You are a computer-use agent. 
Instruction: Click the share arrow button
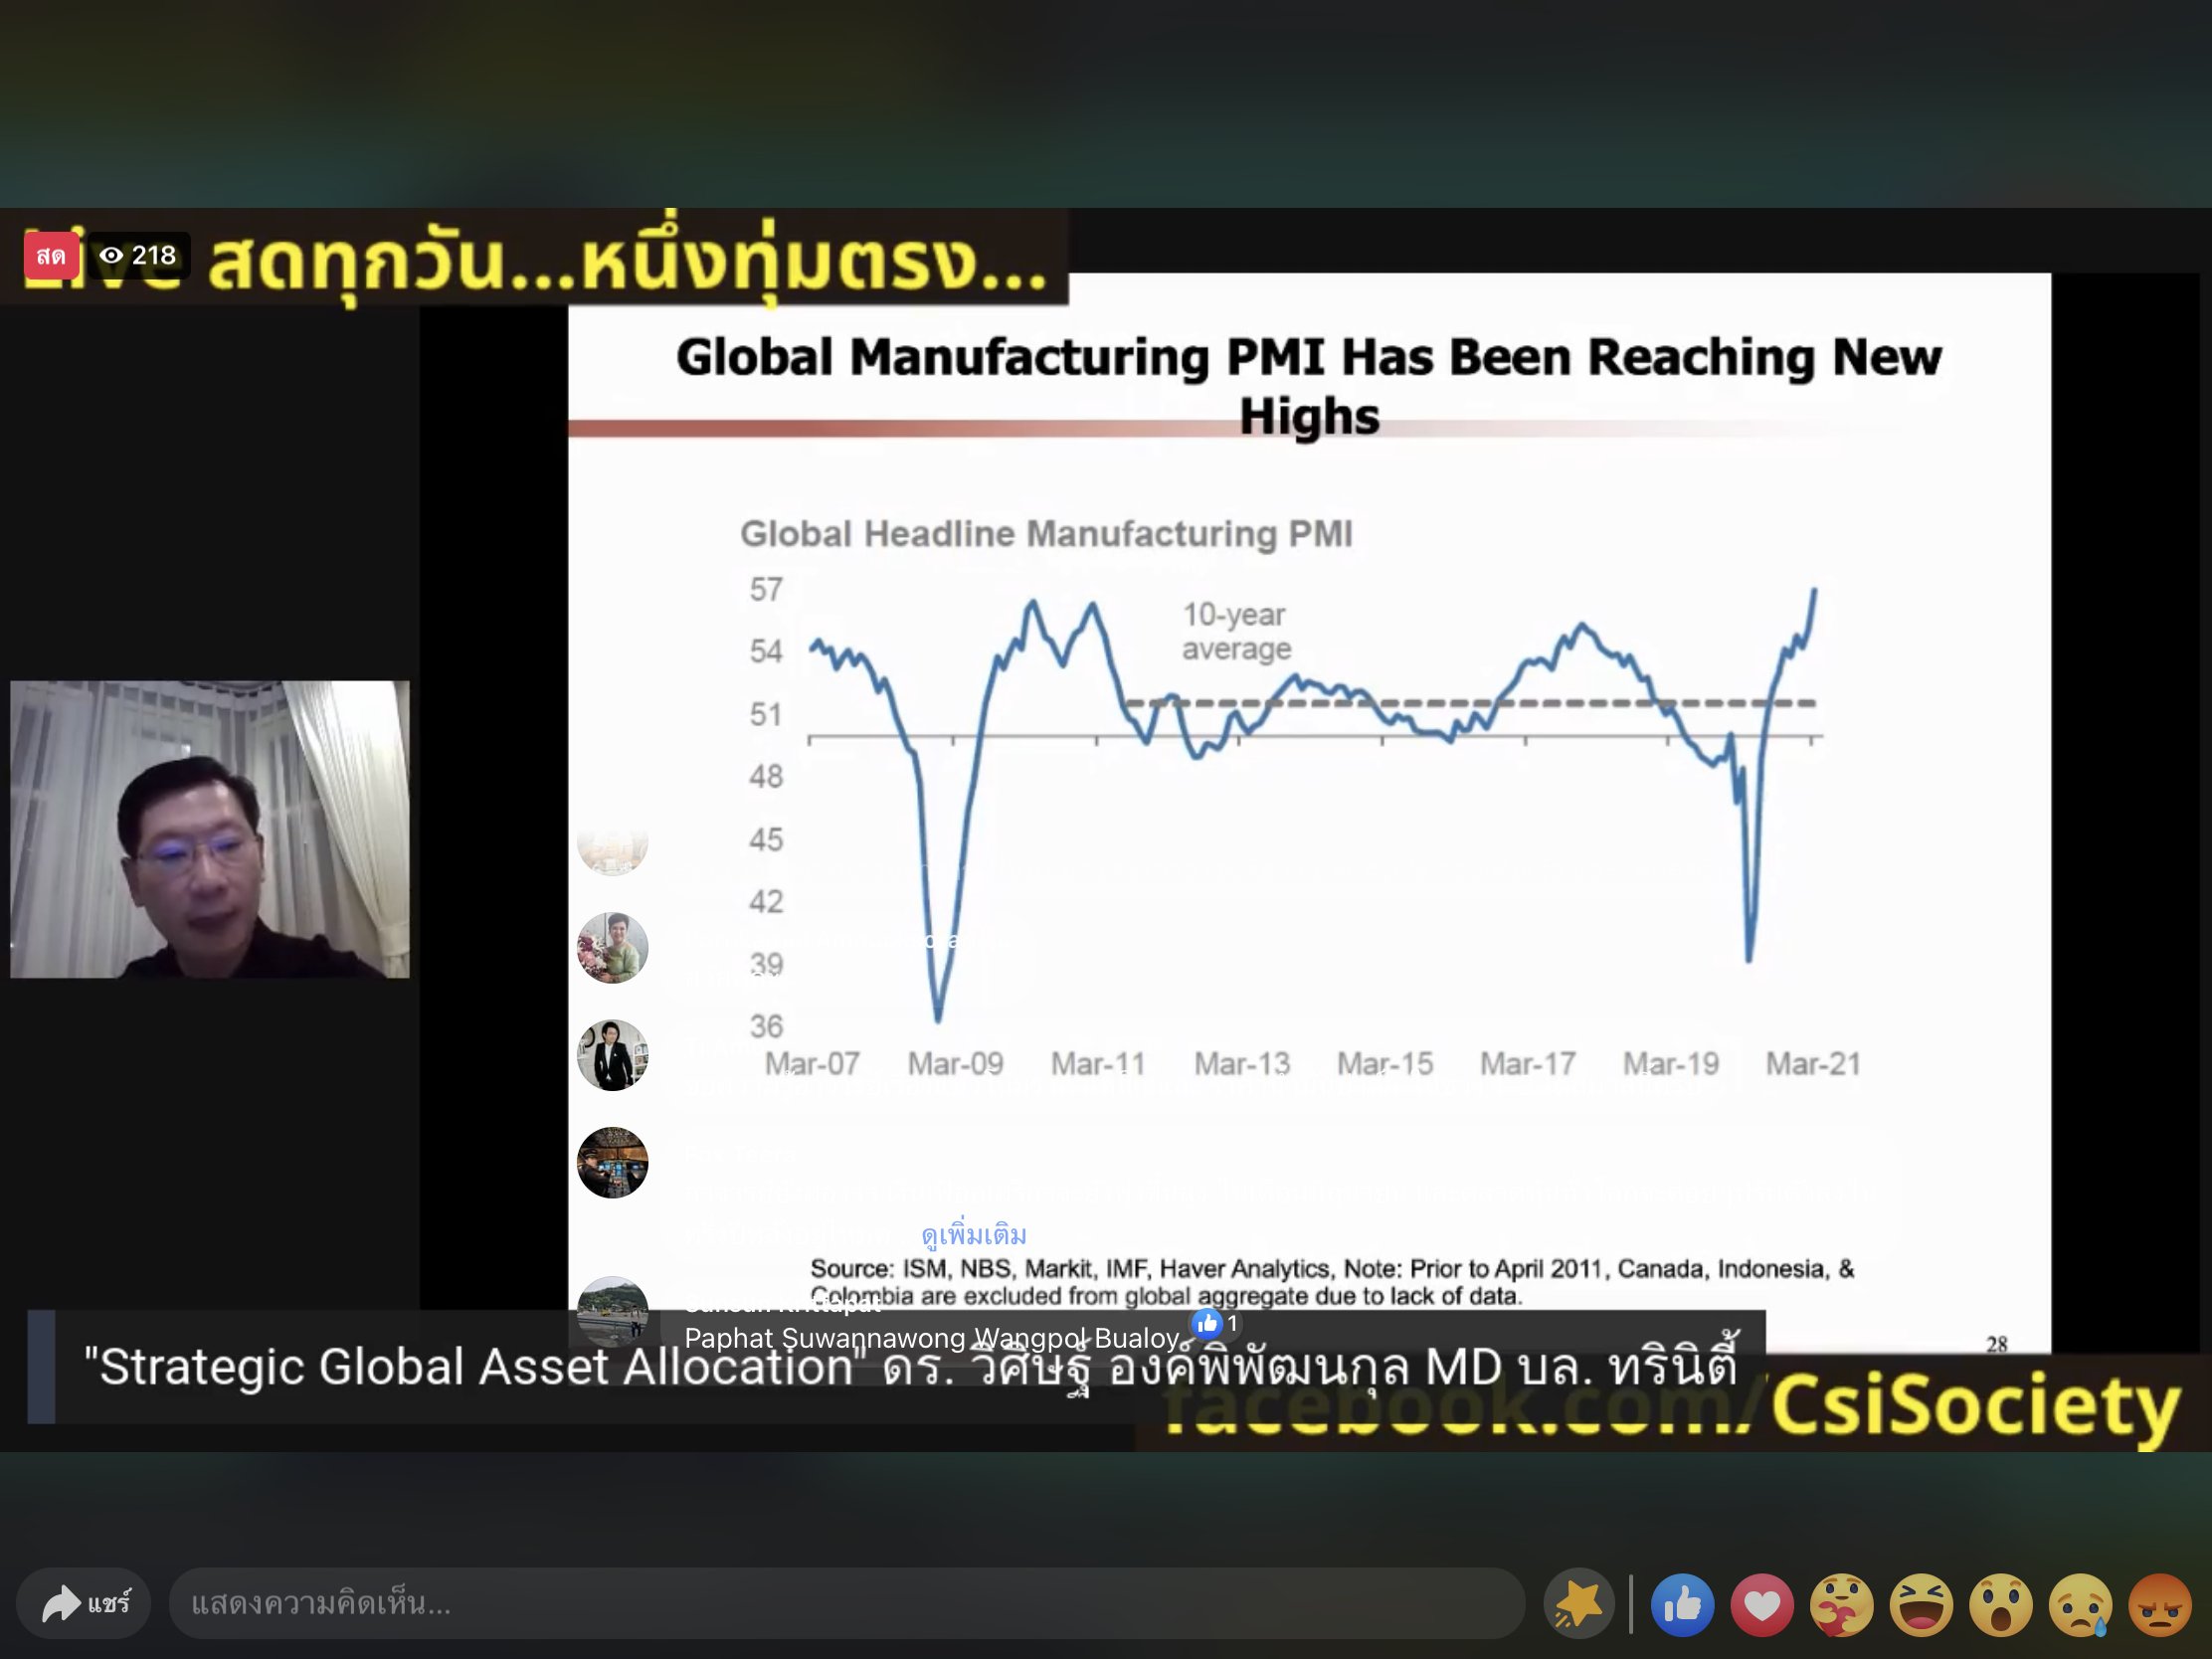tap(84, 1603)
